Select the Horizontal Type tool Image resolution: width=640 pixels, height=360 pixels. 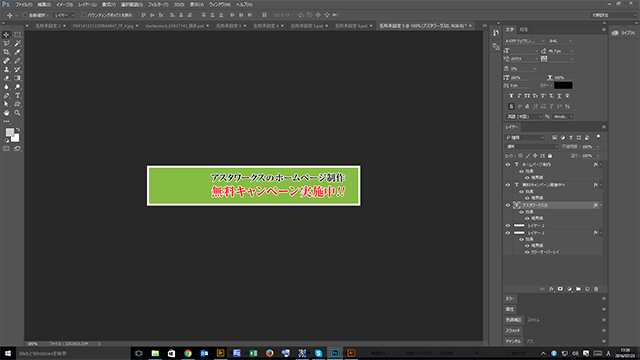(18, 96)
